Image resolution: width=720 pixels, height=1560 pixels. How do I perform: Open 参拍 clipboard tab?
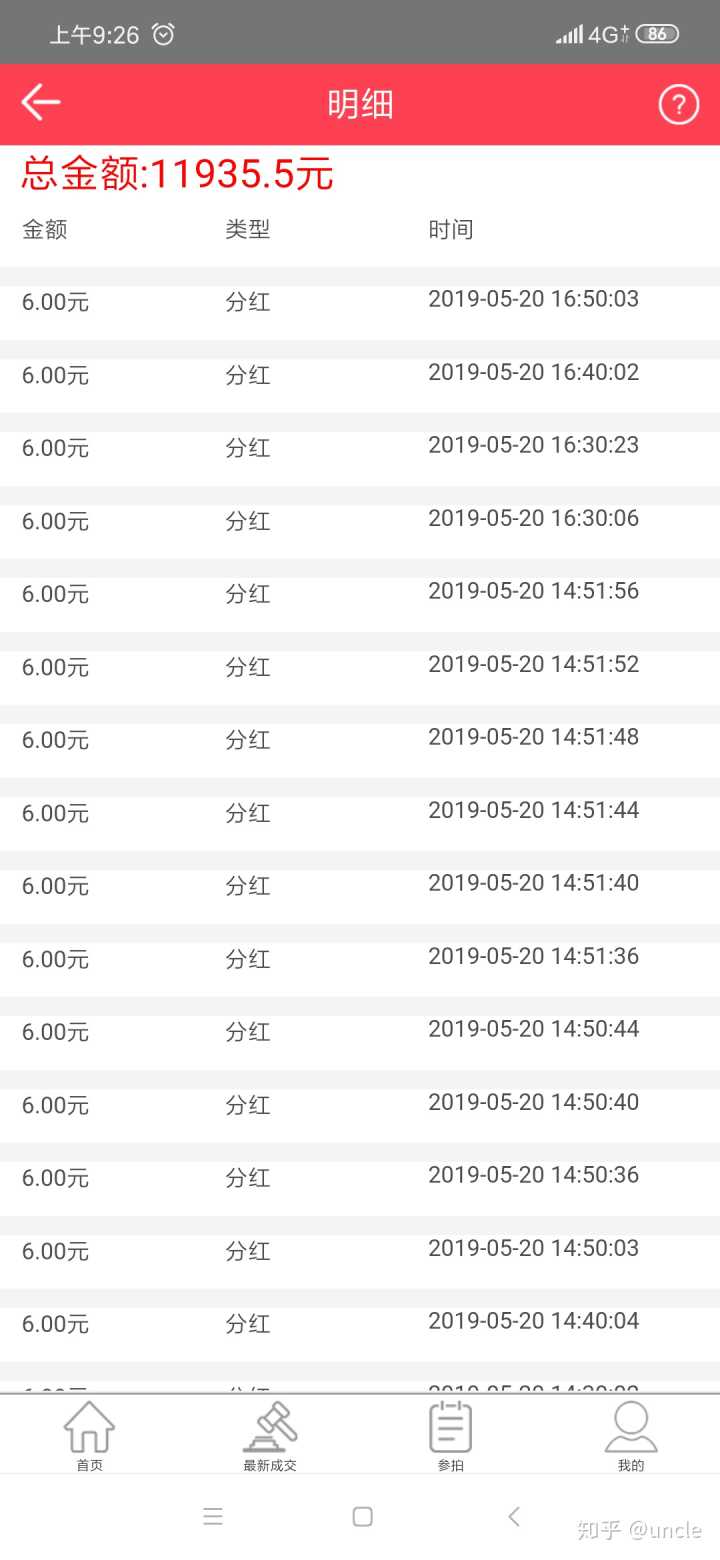(451, 1436)
